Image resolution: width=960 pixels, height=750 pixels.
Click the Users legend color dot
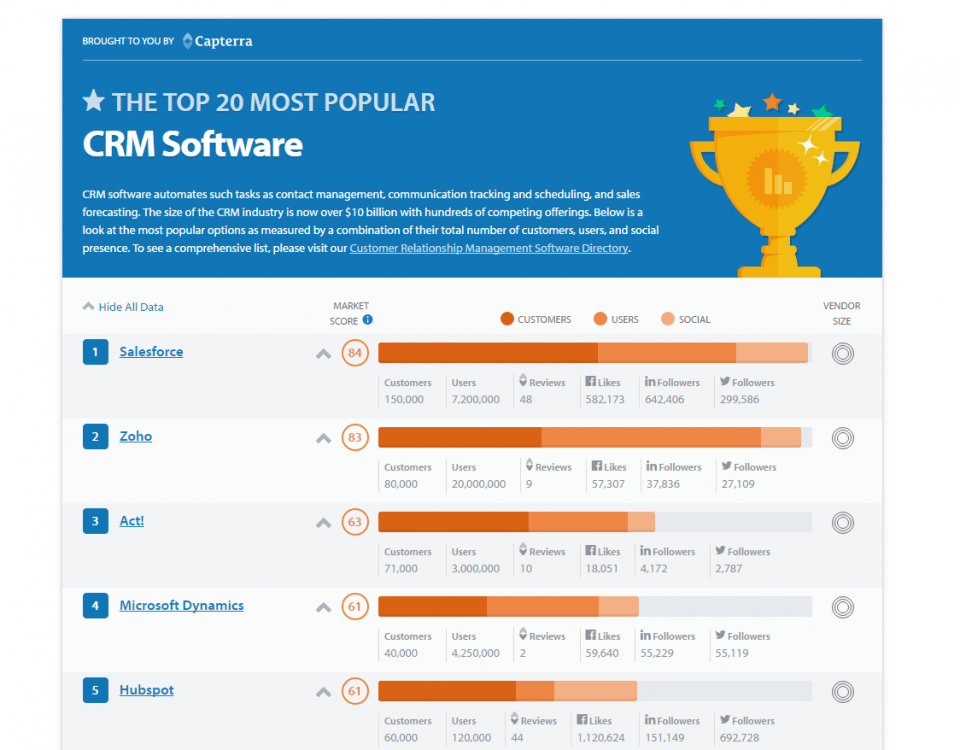[x=600, y=318]
